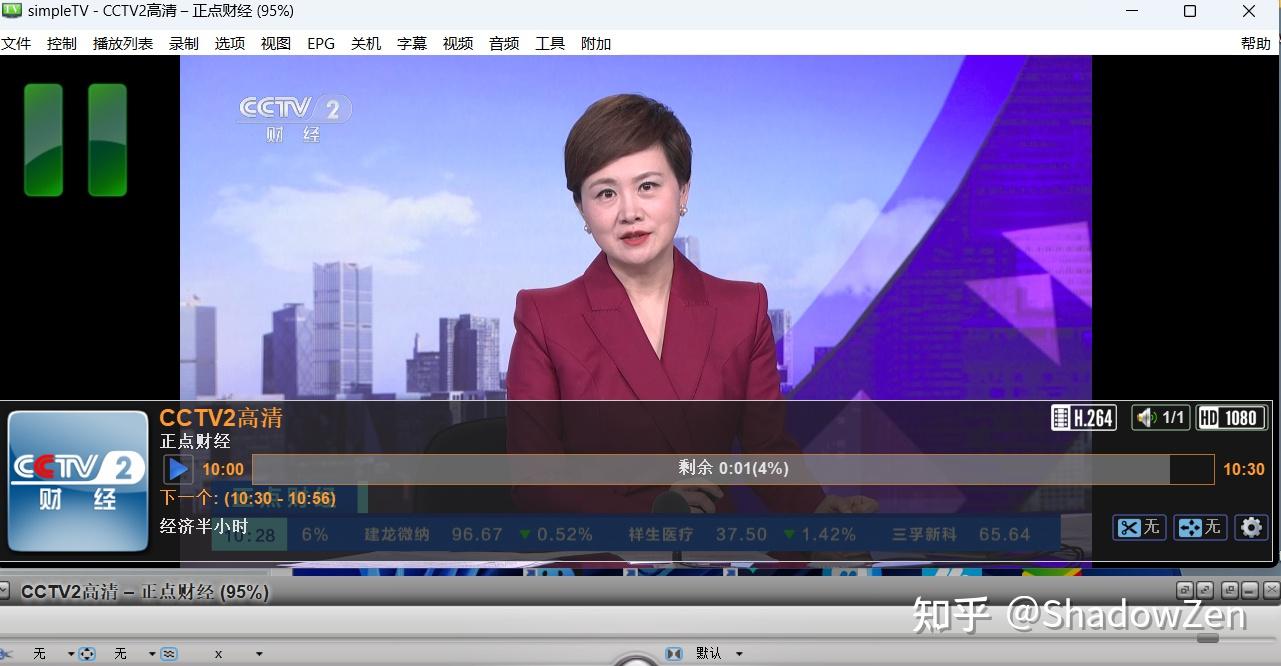1281x666 pixels.
Task: Click the audio track 1/1 speaker badge
Action: pos(1161,418)
